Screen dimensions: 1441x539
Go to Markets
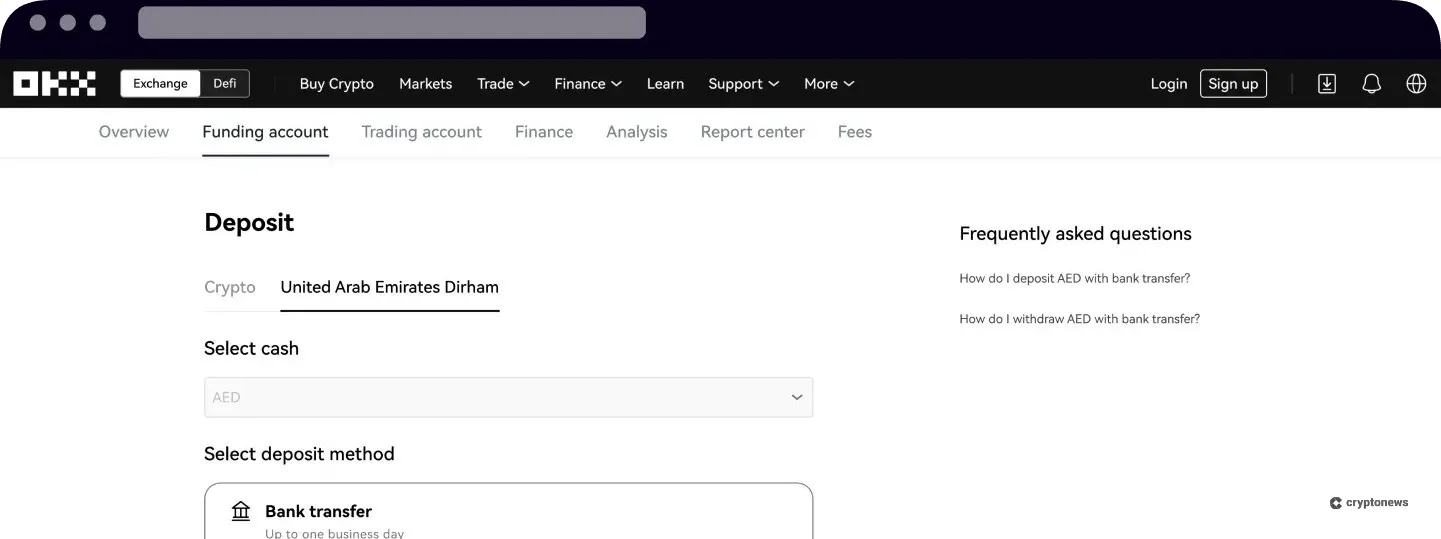coord(426,84)
